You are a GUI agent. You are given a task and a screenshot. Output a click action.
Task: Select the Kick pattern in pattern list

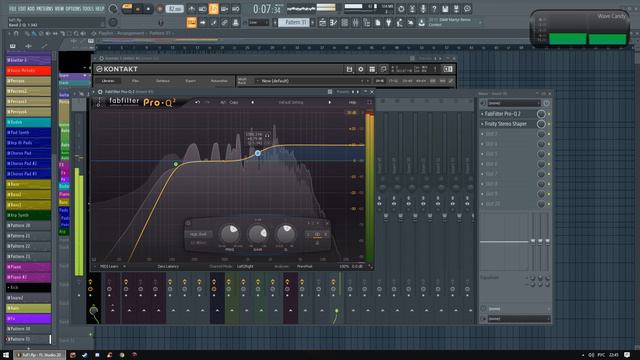pos(29,287)
